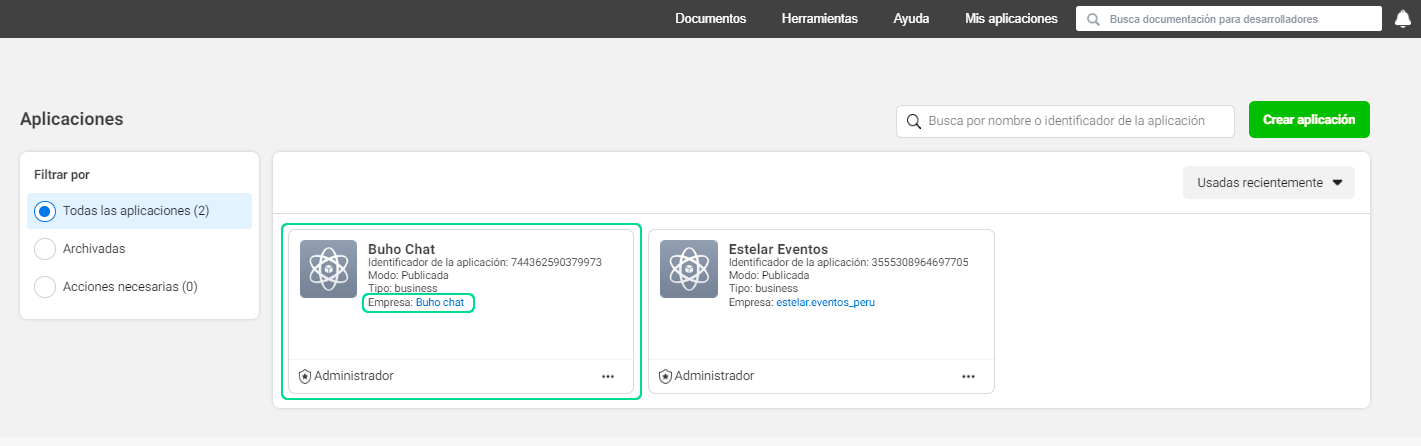
Task: Open the Ayuda menu
Action: [x=911, y=19]
